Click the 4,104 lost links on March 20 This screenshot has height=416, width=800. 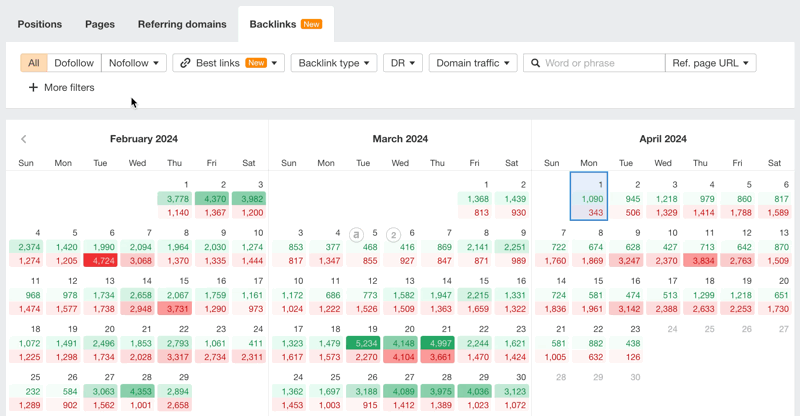pyautogui.click(x=401, y=357)
